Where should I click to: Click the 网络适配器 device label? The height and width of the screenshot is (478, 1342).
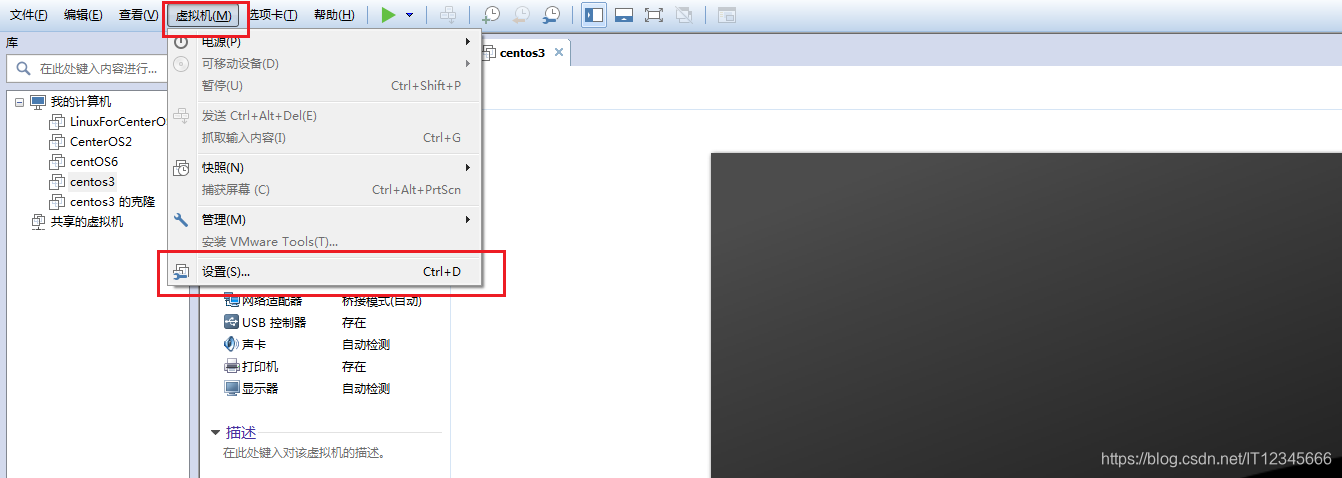tap(272, 300)
